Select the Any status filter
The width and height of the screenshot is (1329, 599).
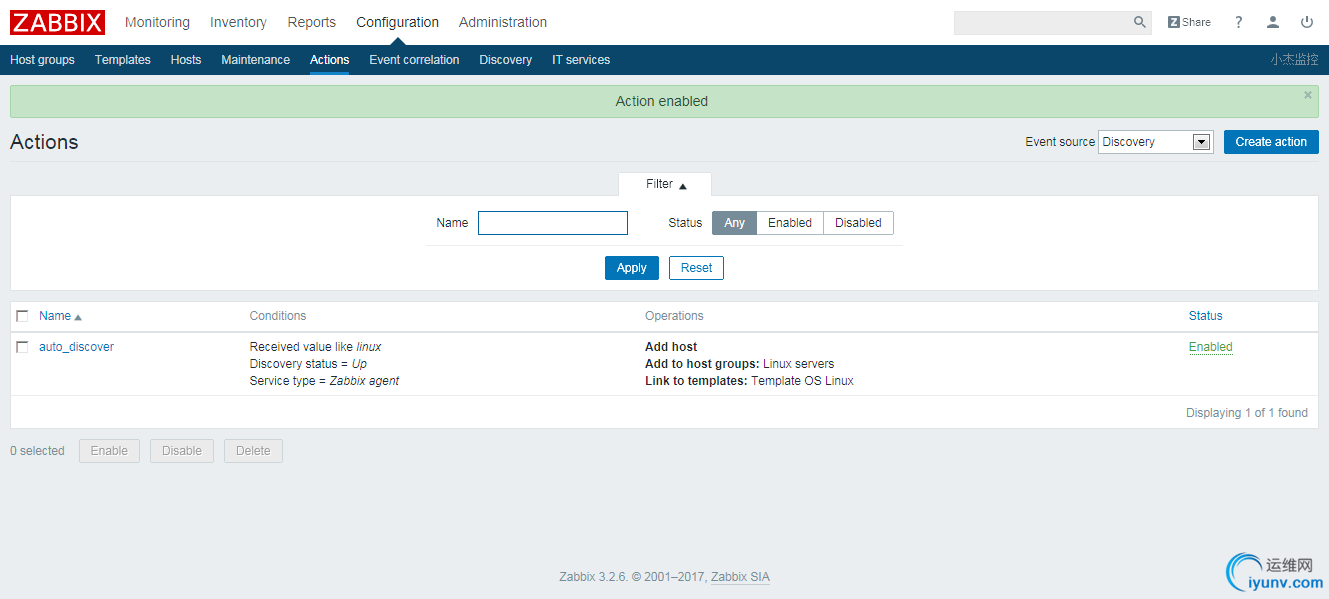(734, 223)
